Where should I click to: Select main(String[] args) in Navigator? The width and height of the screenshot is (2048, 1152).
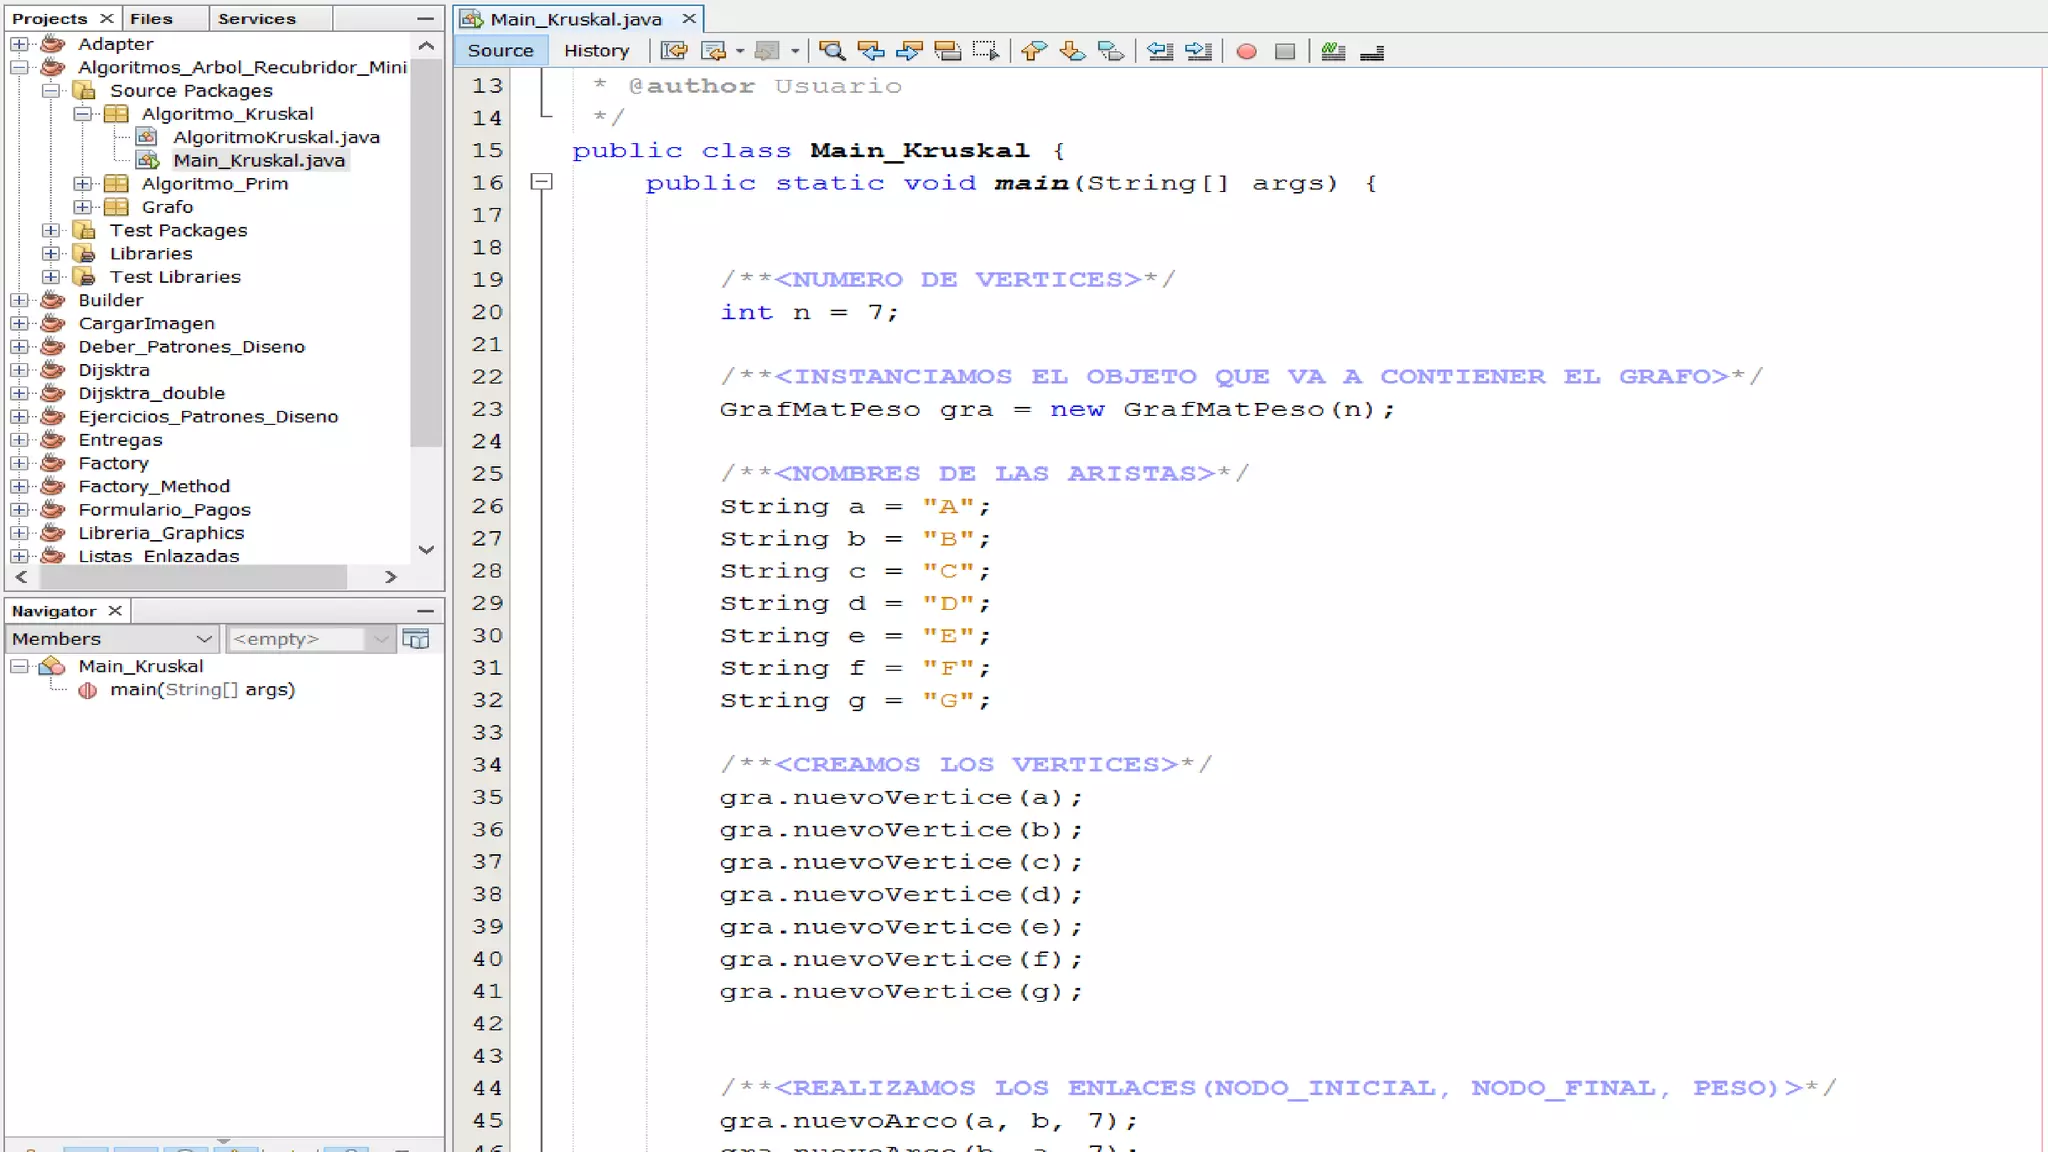coord(202,690)
